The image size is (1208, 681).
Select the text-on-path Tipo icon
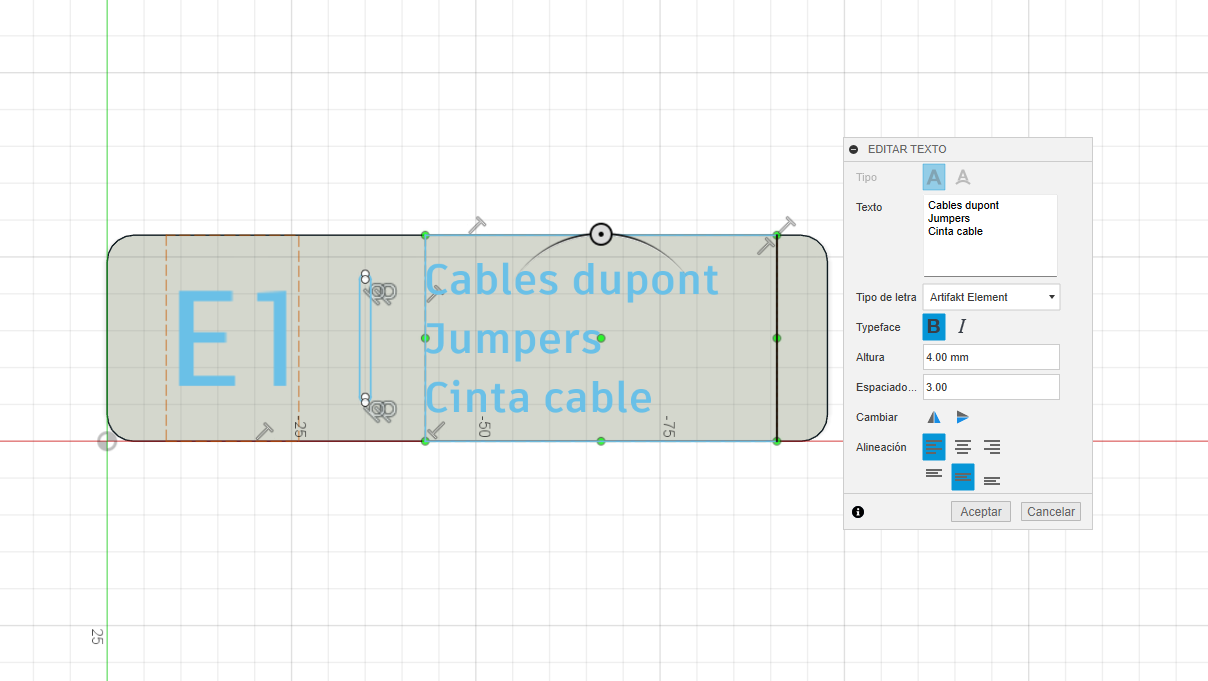point(962,176)
